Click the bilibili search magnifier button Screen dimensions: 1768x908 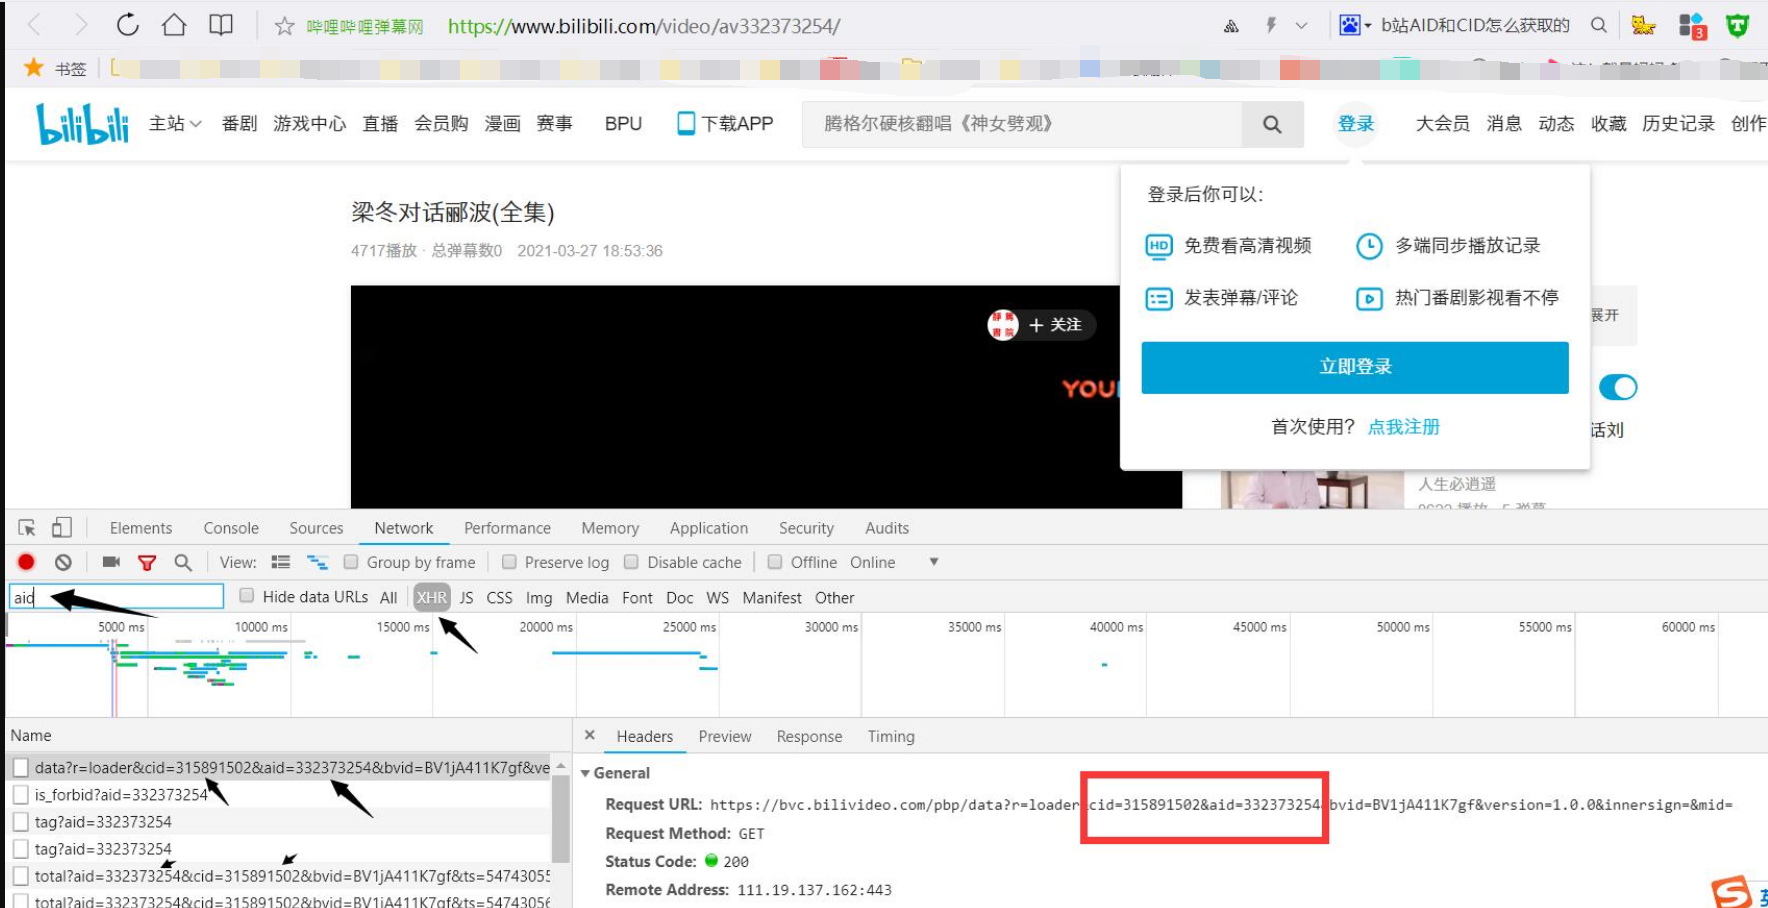tap(1272, 124)
